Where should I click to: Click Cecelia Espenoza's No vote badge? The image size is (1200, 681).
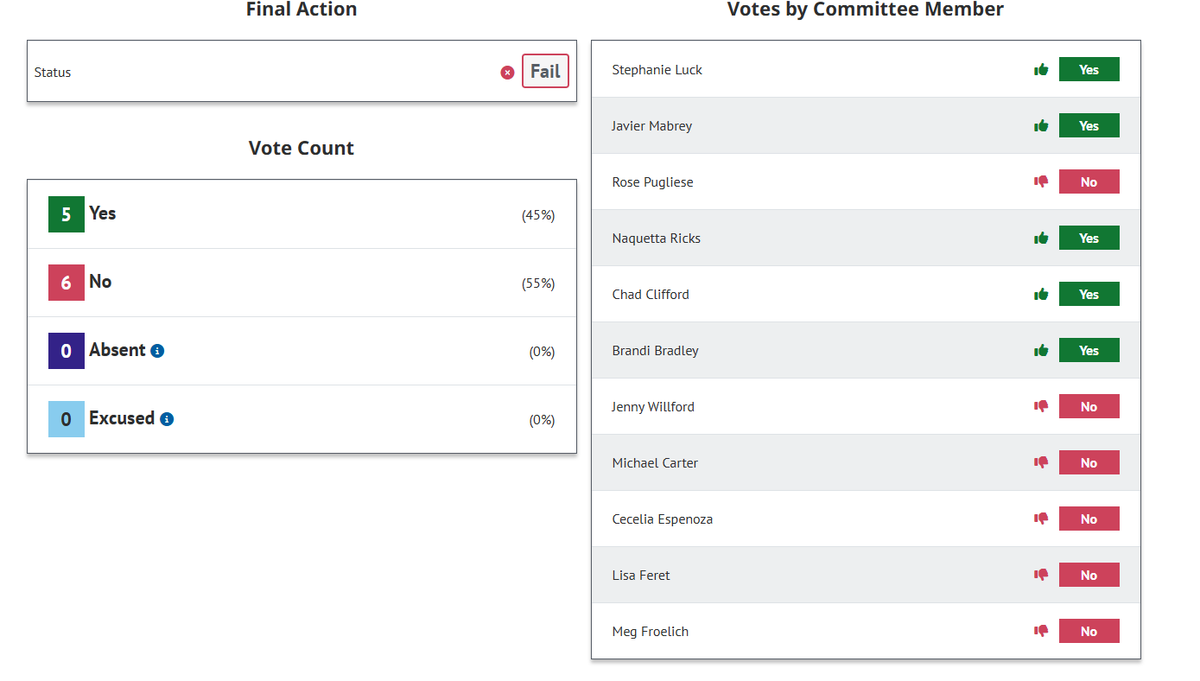pos(1089,519)
